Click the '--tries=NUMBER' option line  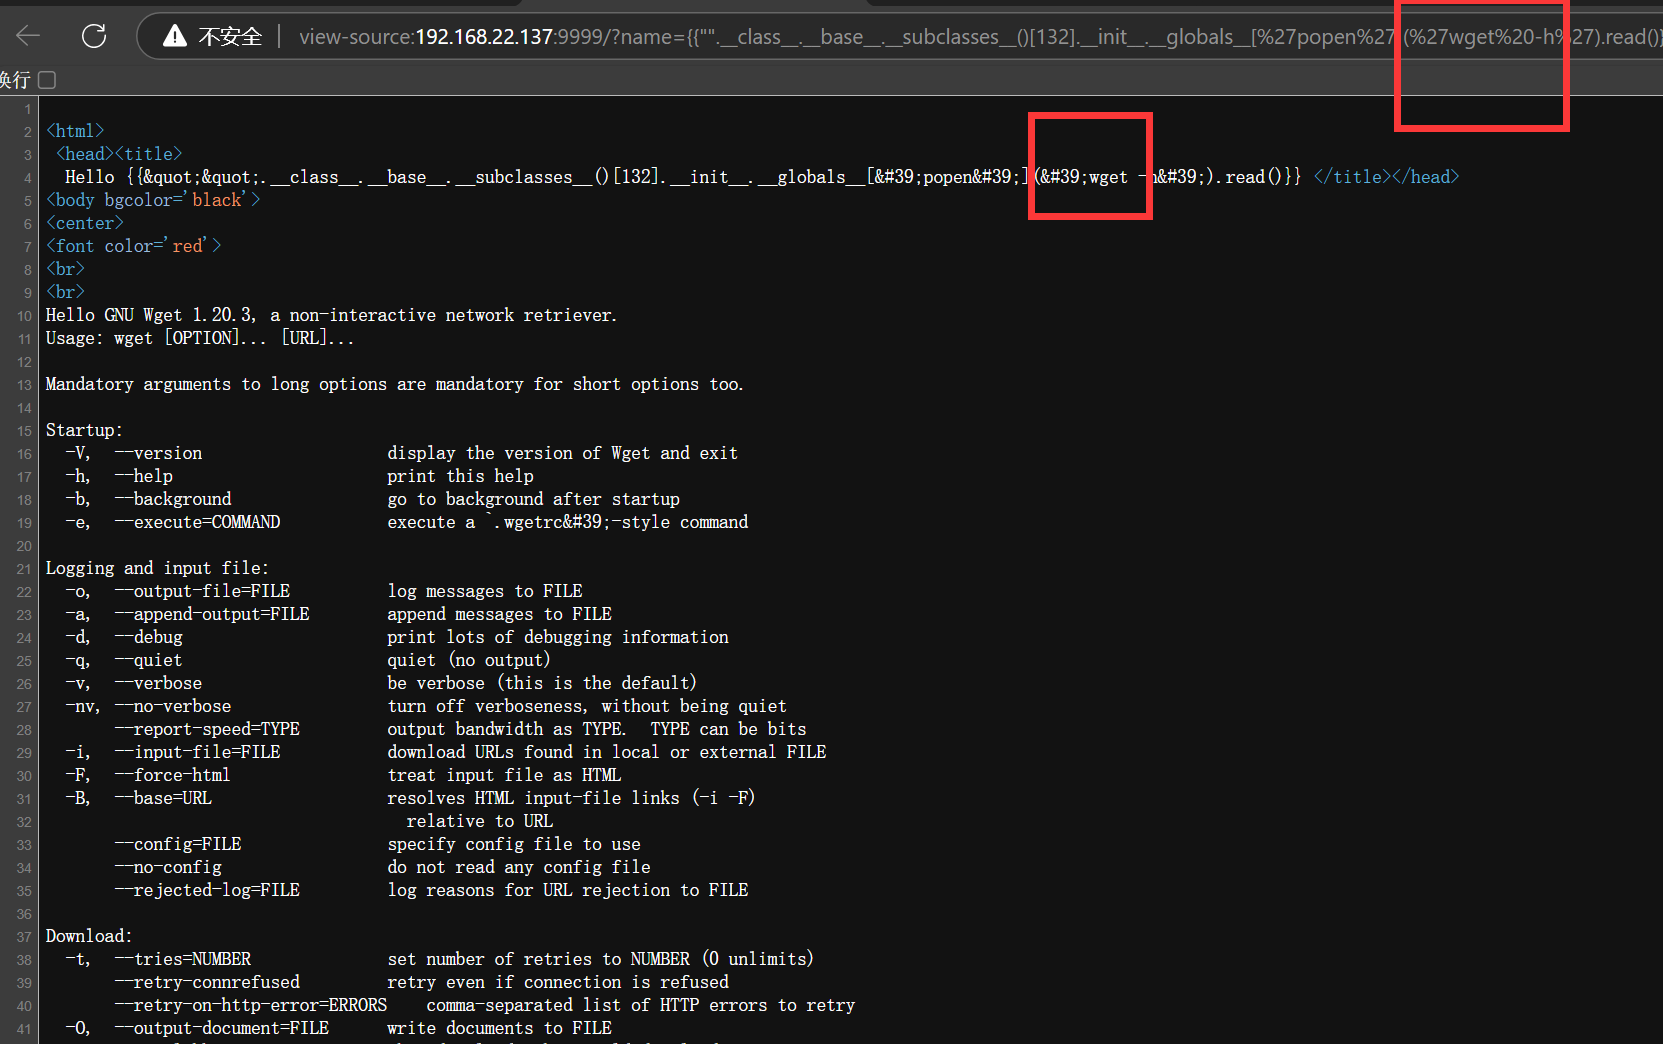[x=440, y=959]
